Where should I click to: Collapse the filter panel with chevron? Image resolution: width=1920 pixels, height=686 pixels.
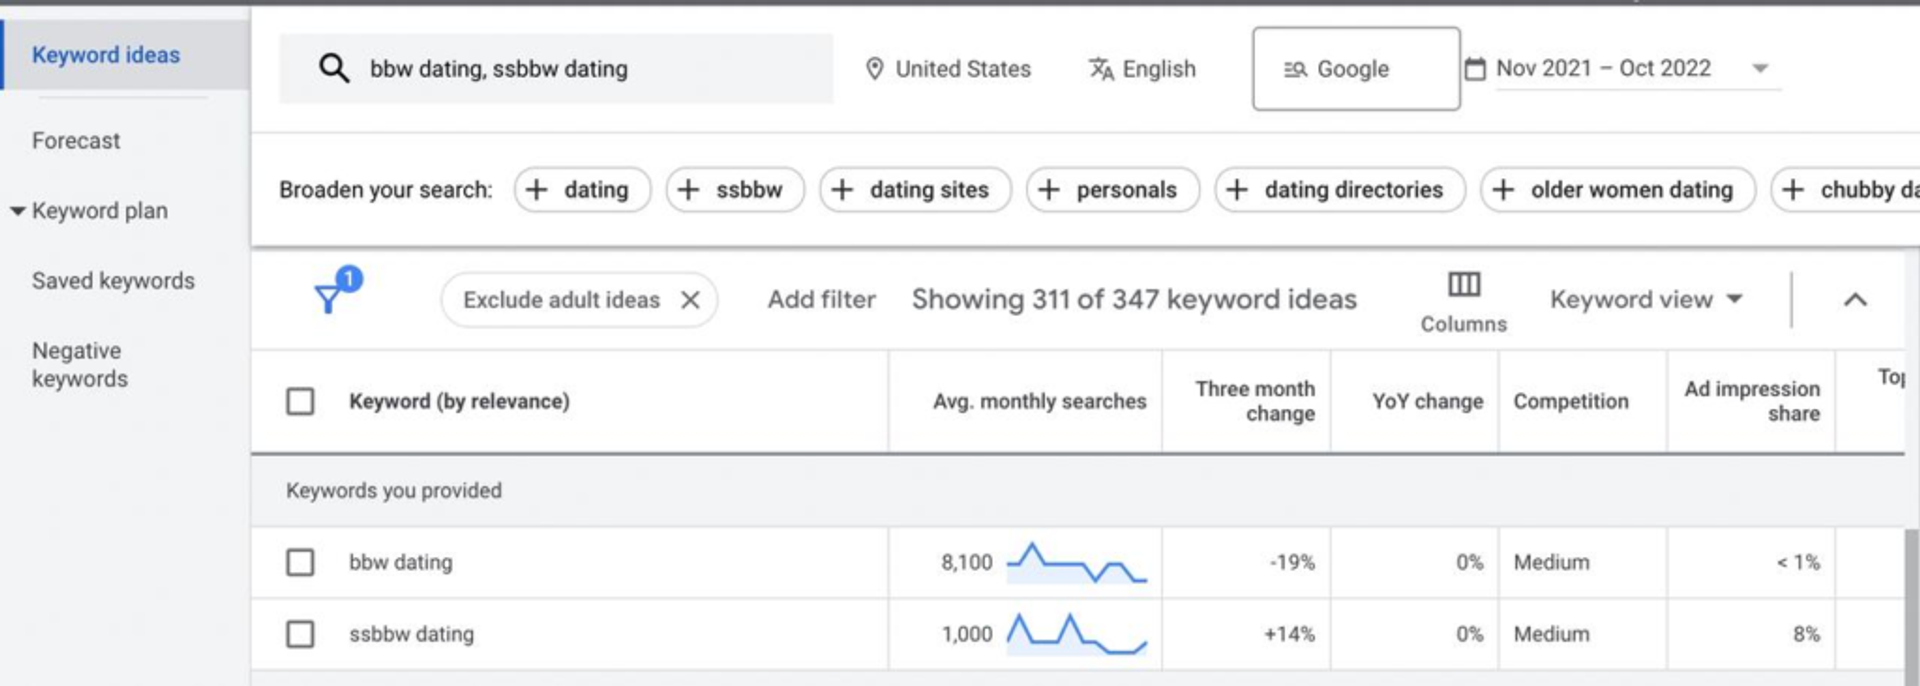pos(1855,299)
